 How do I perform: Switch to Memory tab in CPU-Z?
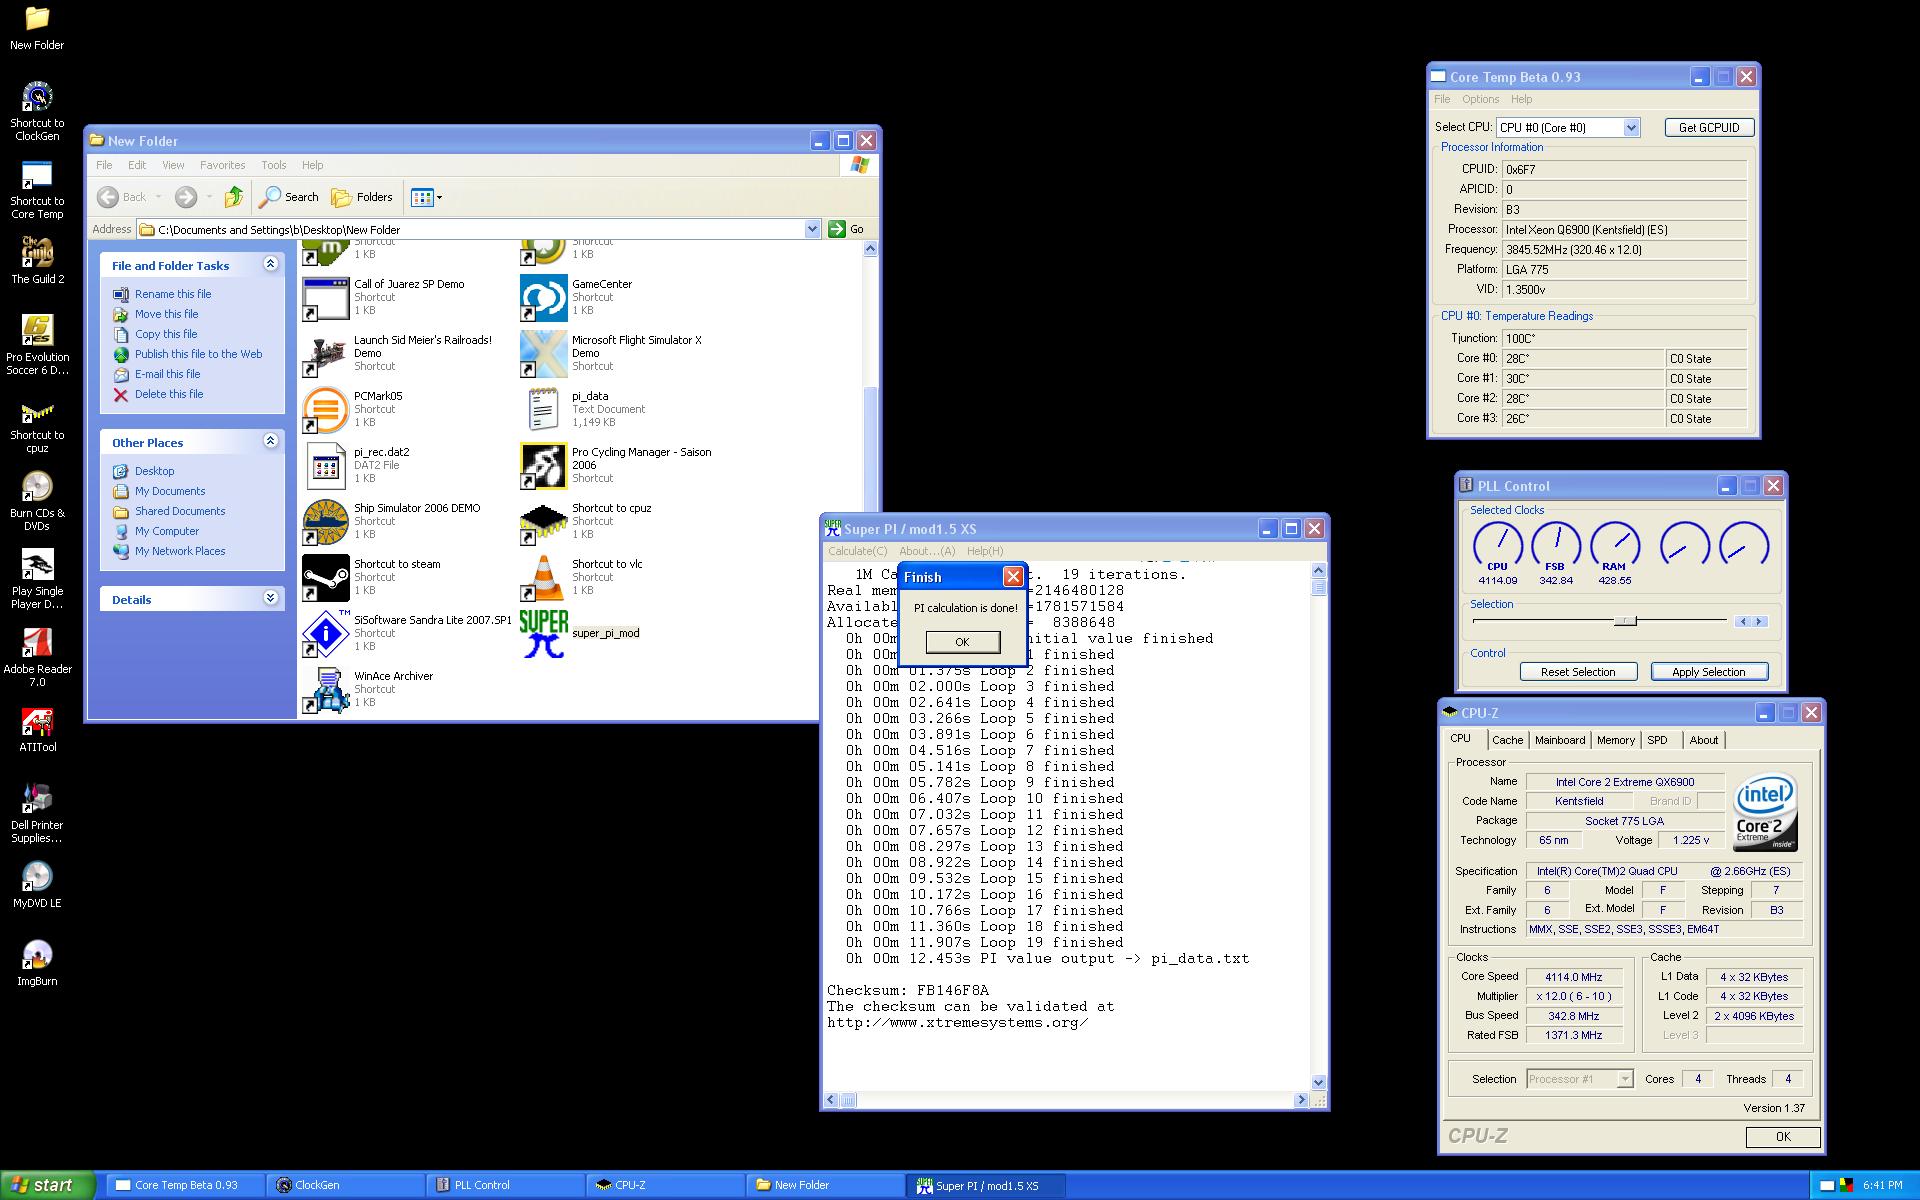click(x=1615, y=740)
